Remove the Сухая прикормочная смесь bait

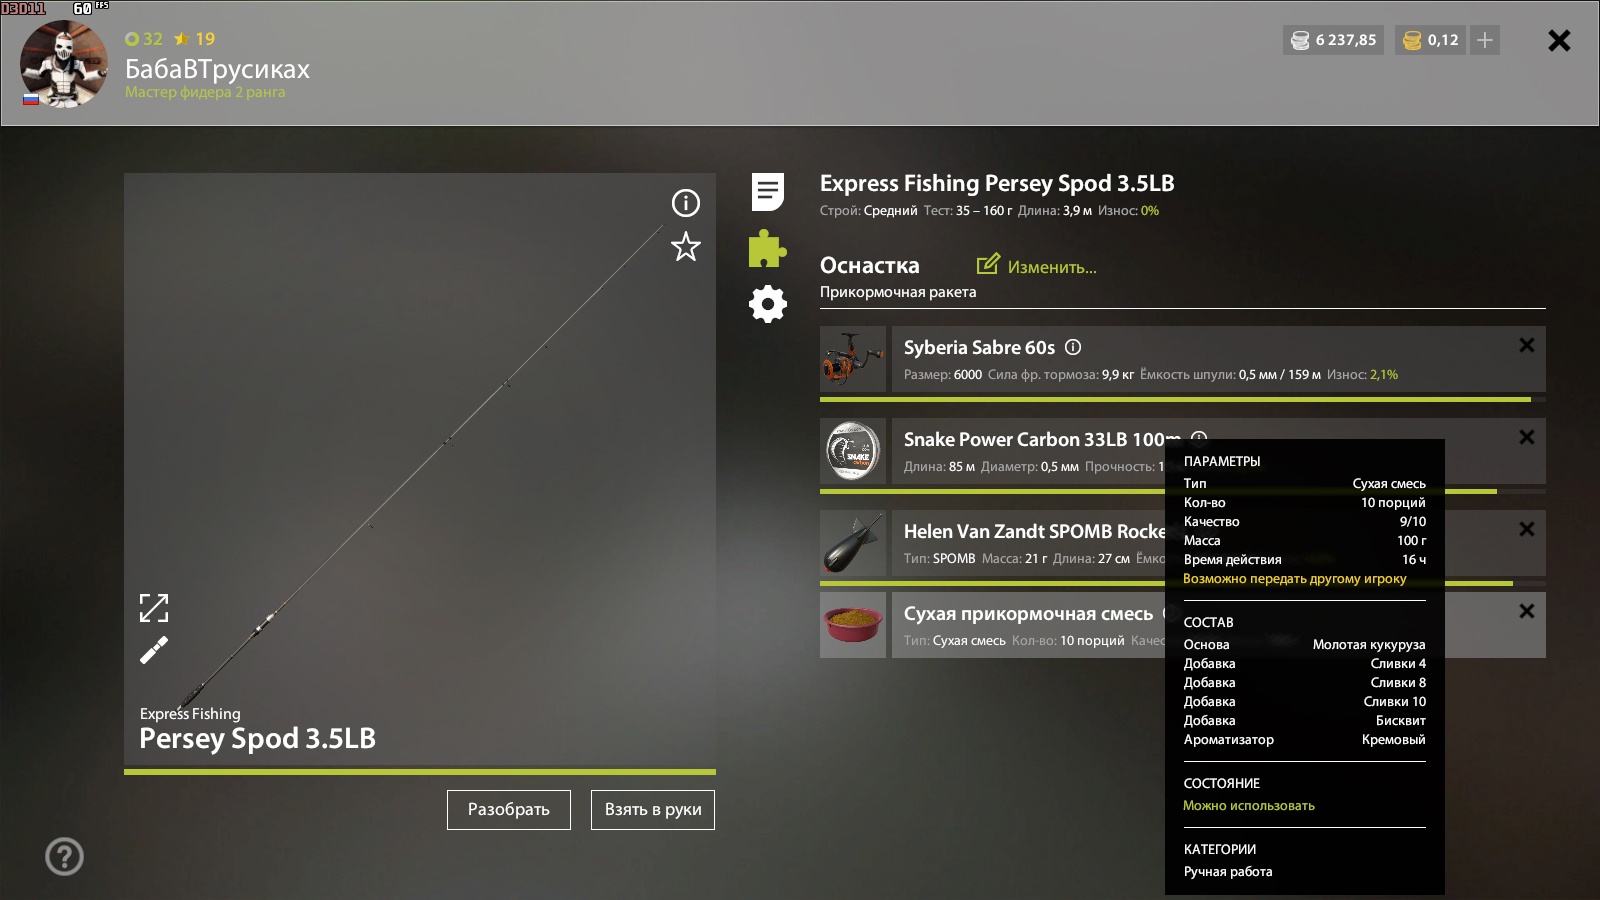pos(1526,611)
